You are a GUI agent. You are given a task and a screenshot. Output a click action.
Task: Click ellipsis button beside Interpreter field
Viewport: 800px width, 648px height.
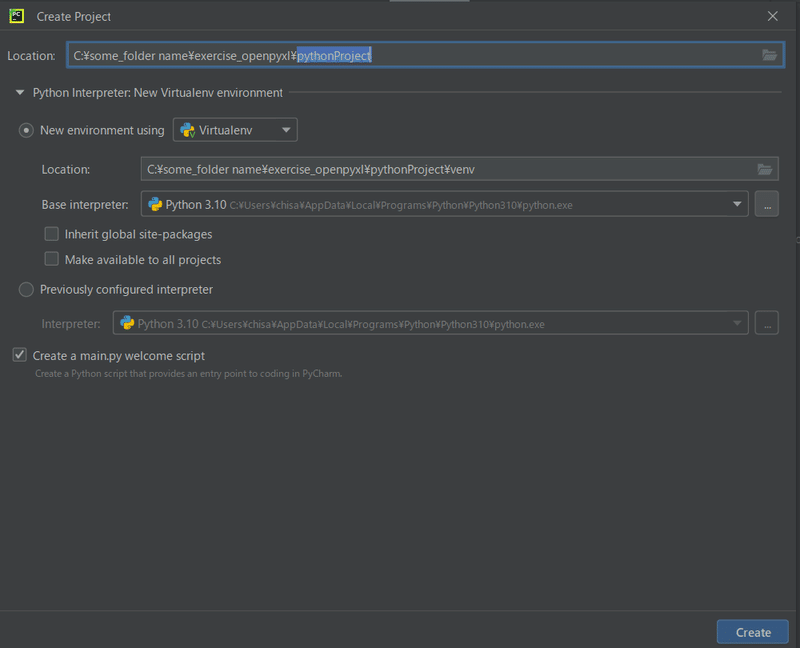767,322
